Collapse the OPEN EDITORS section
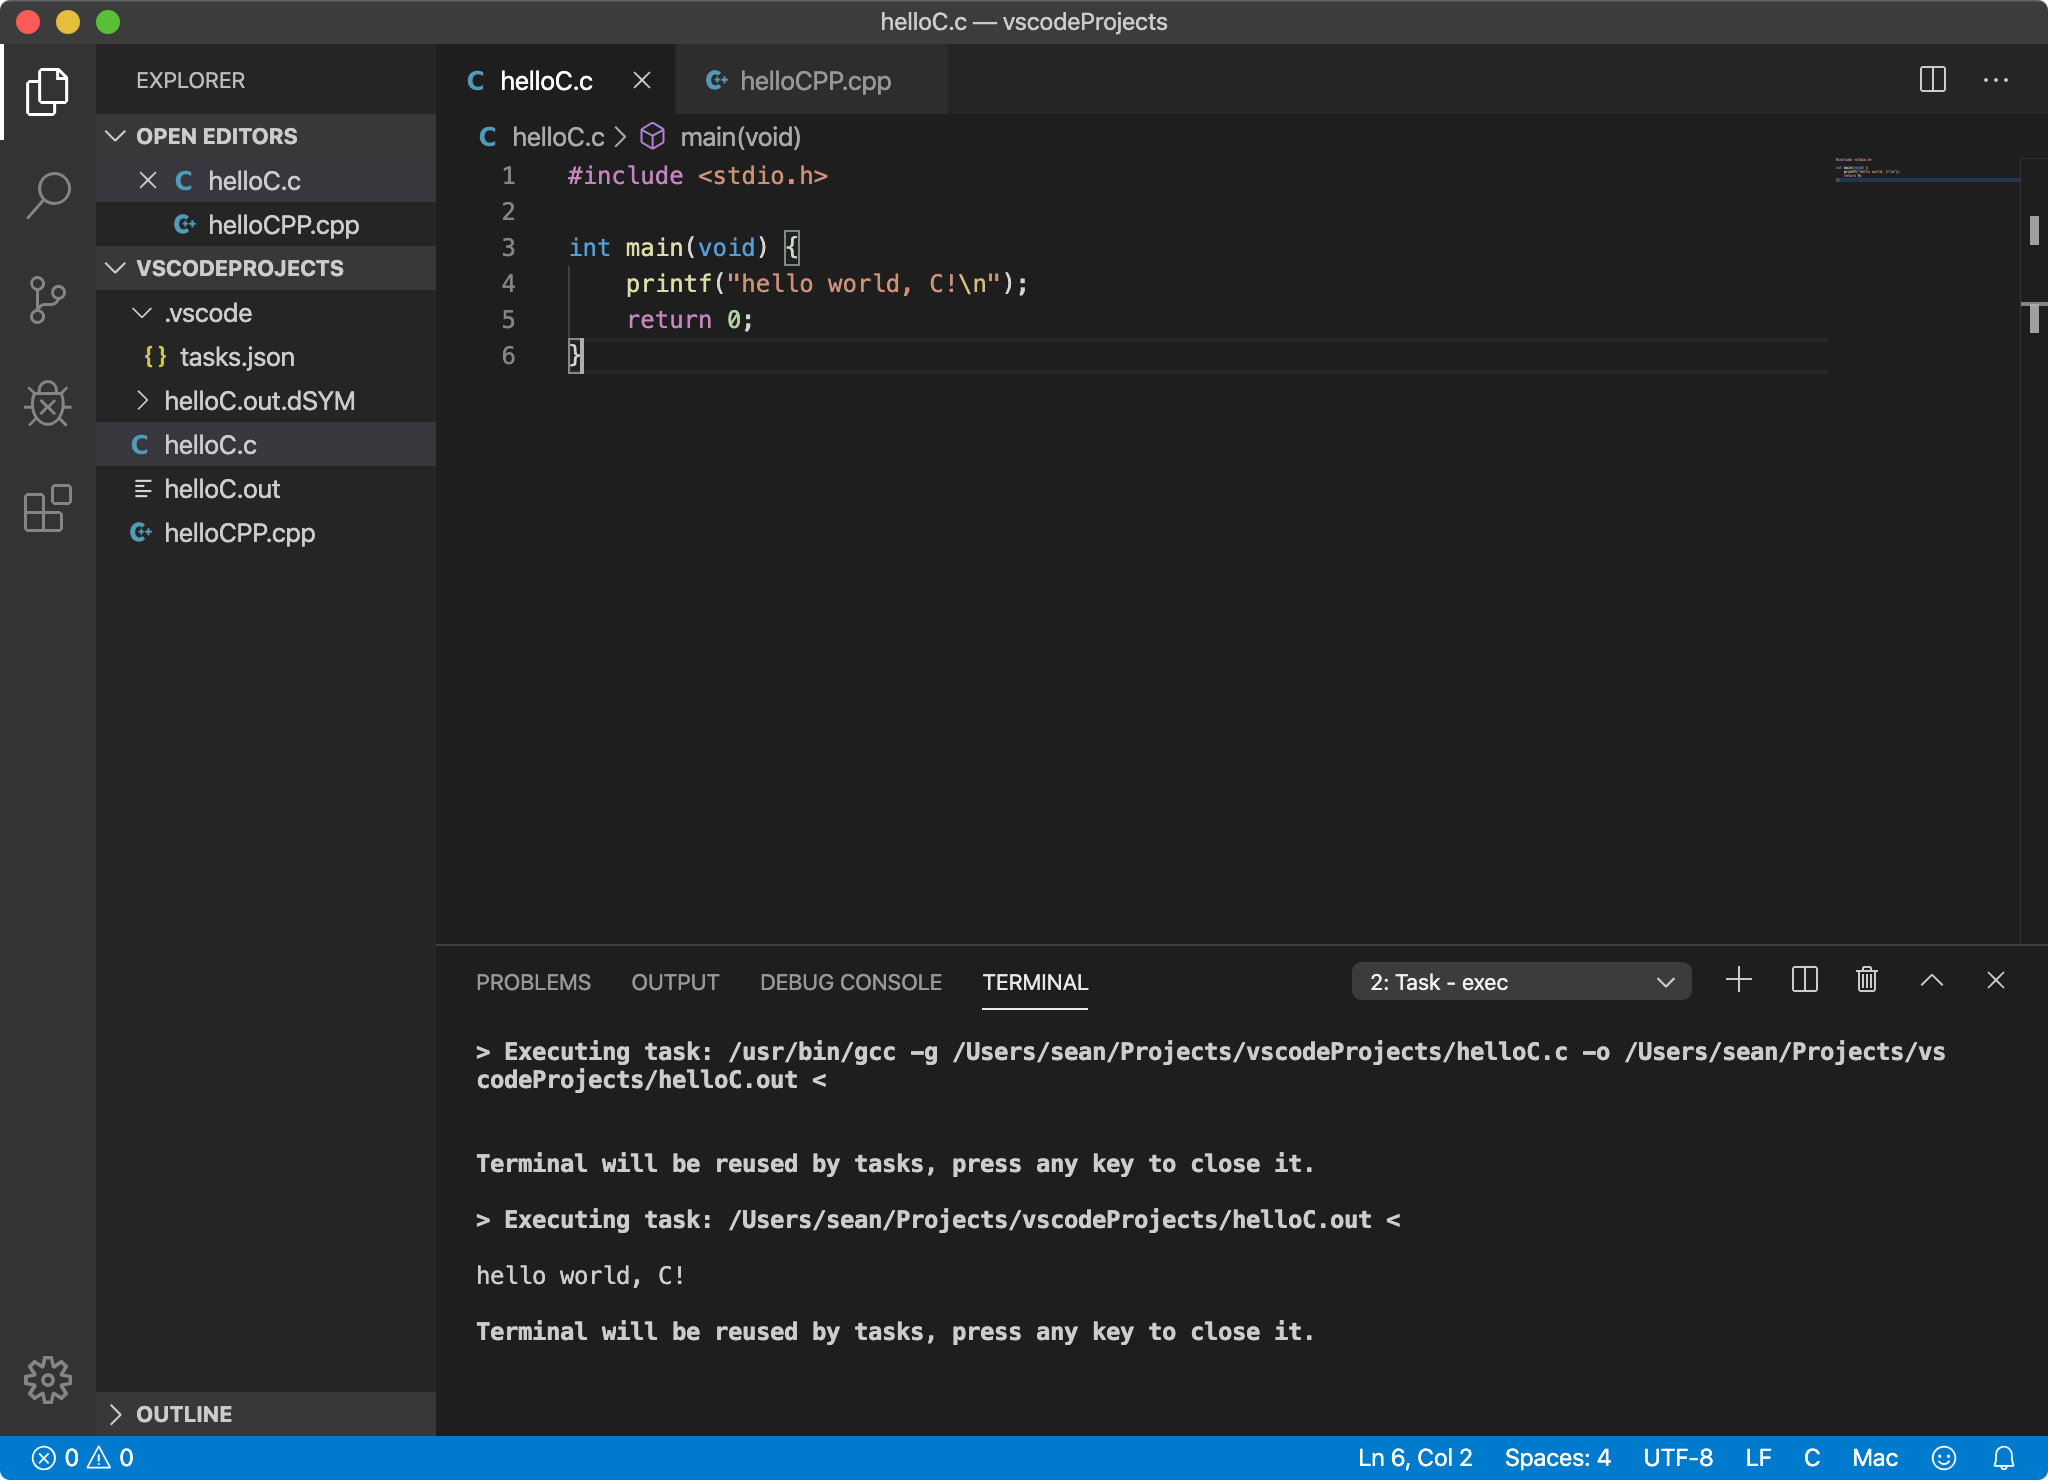 coord(216,136)
